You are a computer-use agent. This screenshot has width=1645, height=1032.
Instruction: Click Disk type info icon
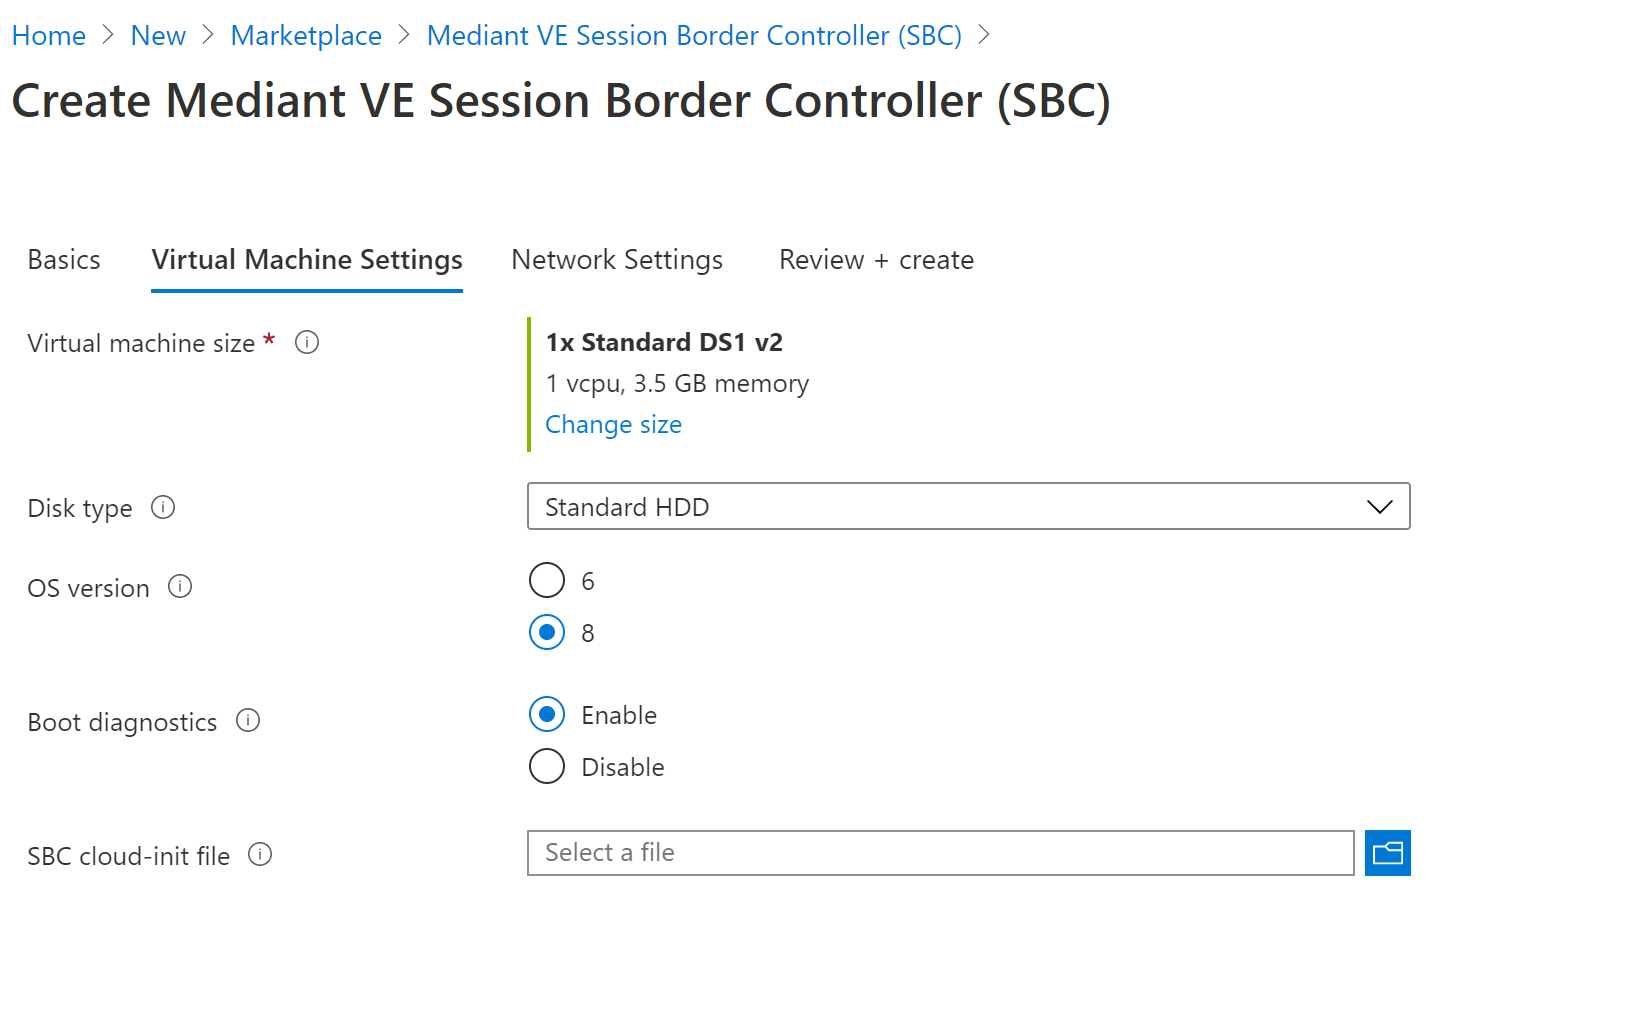(x=163, y=507)
